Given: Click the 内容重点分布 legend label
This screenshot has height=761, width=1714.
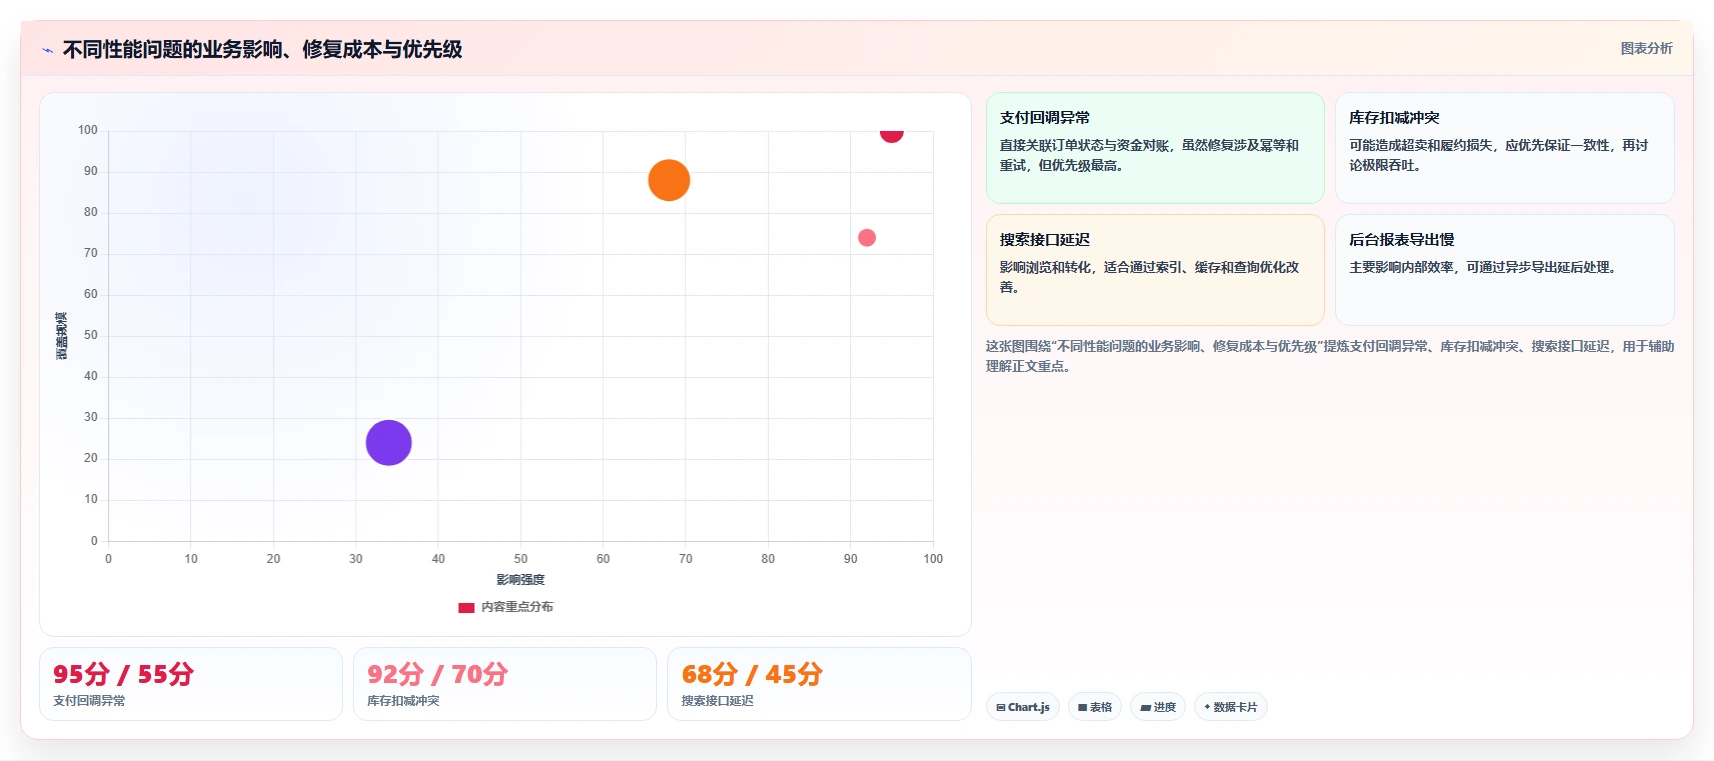Looking at the screenshot, I should click(x=517, y=607).
